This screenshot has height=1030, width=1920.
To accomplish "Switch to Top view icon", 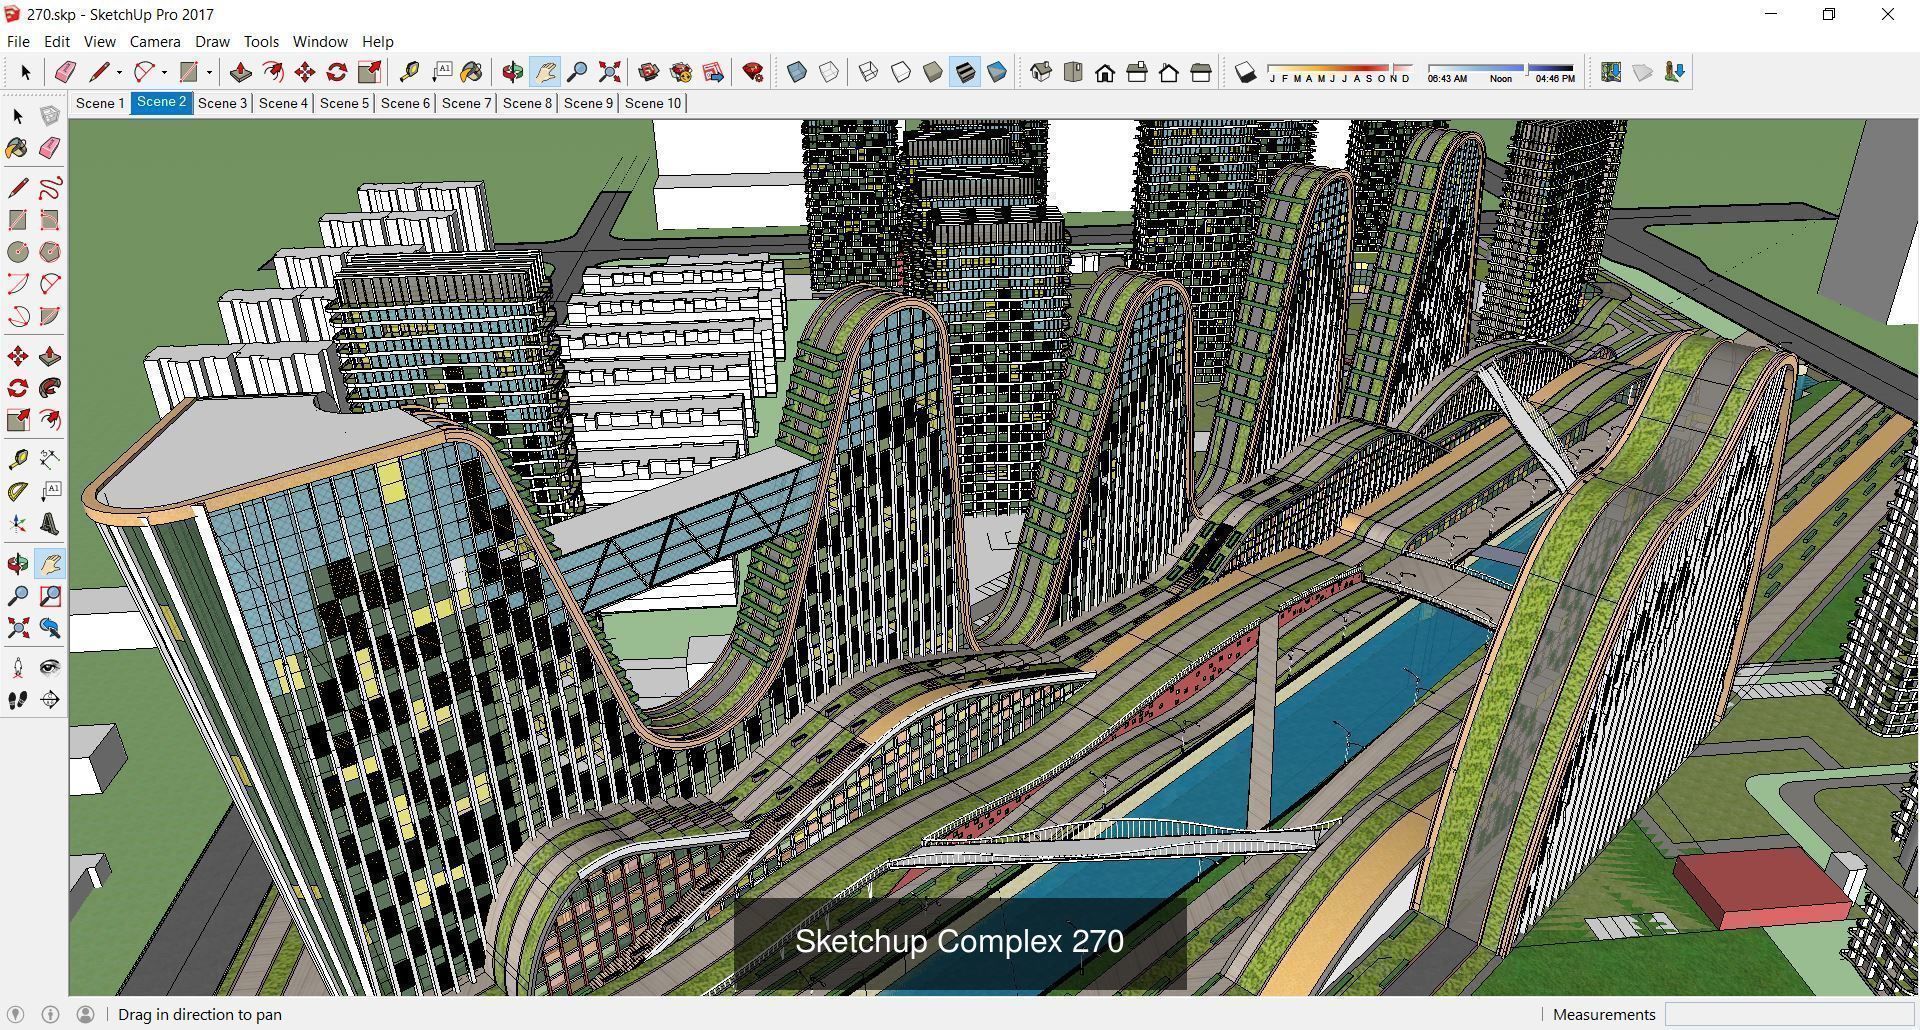I will [1073, 72].
